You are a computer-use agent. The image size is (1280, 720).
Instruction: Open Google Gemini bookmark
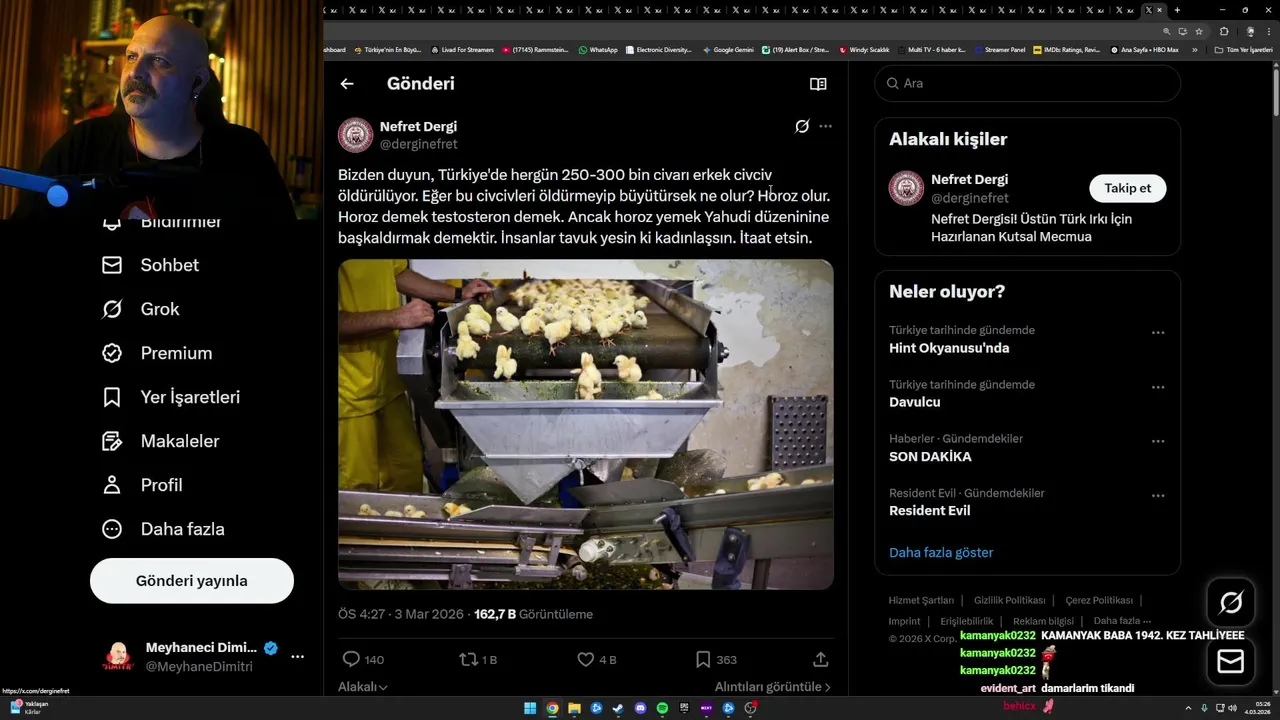click(x=728, y=49)
